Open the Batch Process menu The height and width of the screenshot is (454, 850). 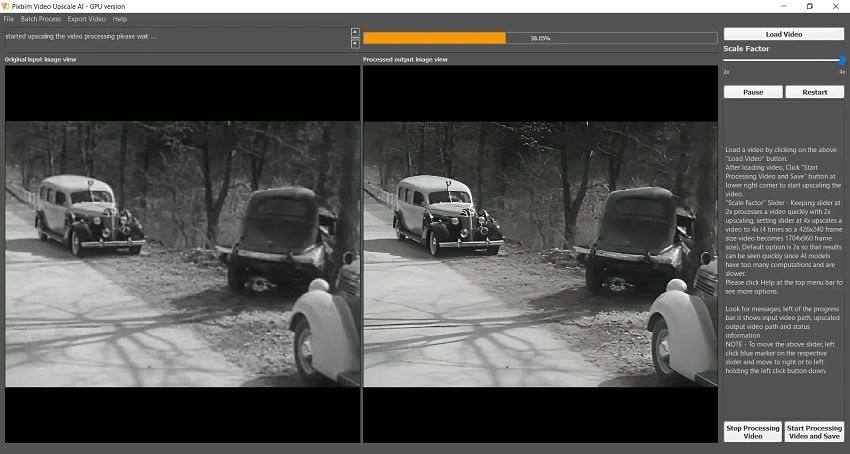coord(41,19)
